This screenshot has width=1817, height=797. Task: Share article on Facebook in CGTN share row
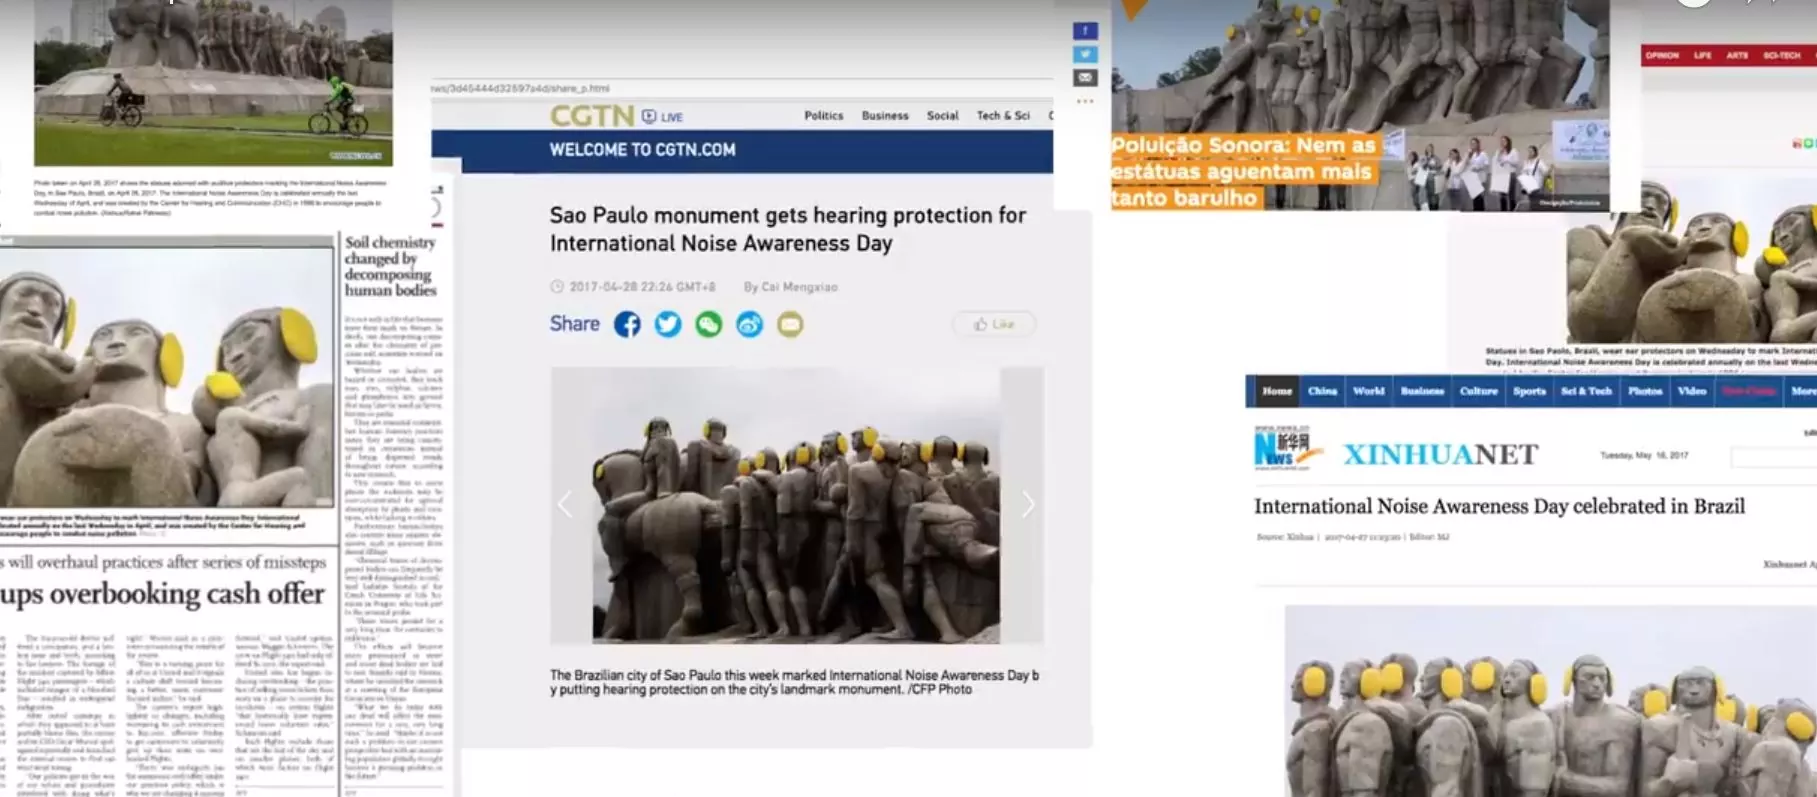pyautogui.click(x=627, y=324)
